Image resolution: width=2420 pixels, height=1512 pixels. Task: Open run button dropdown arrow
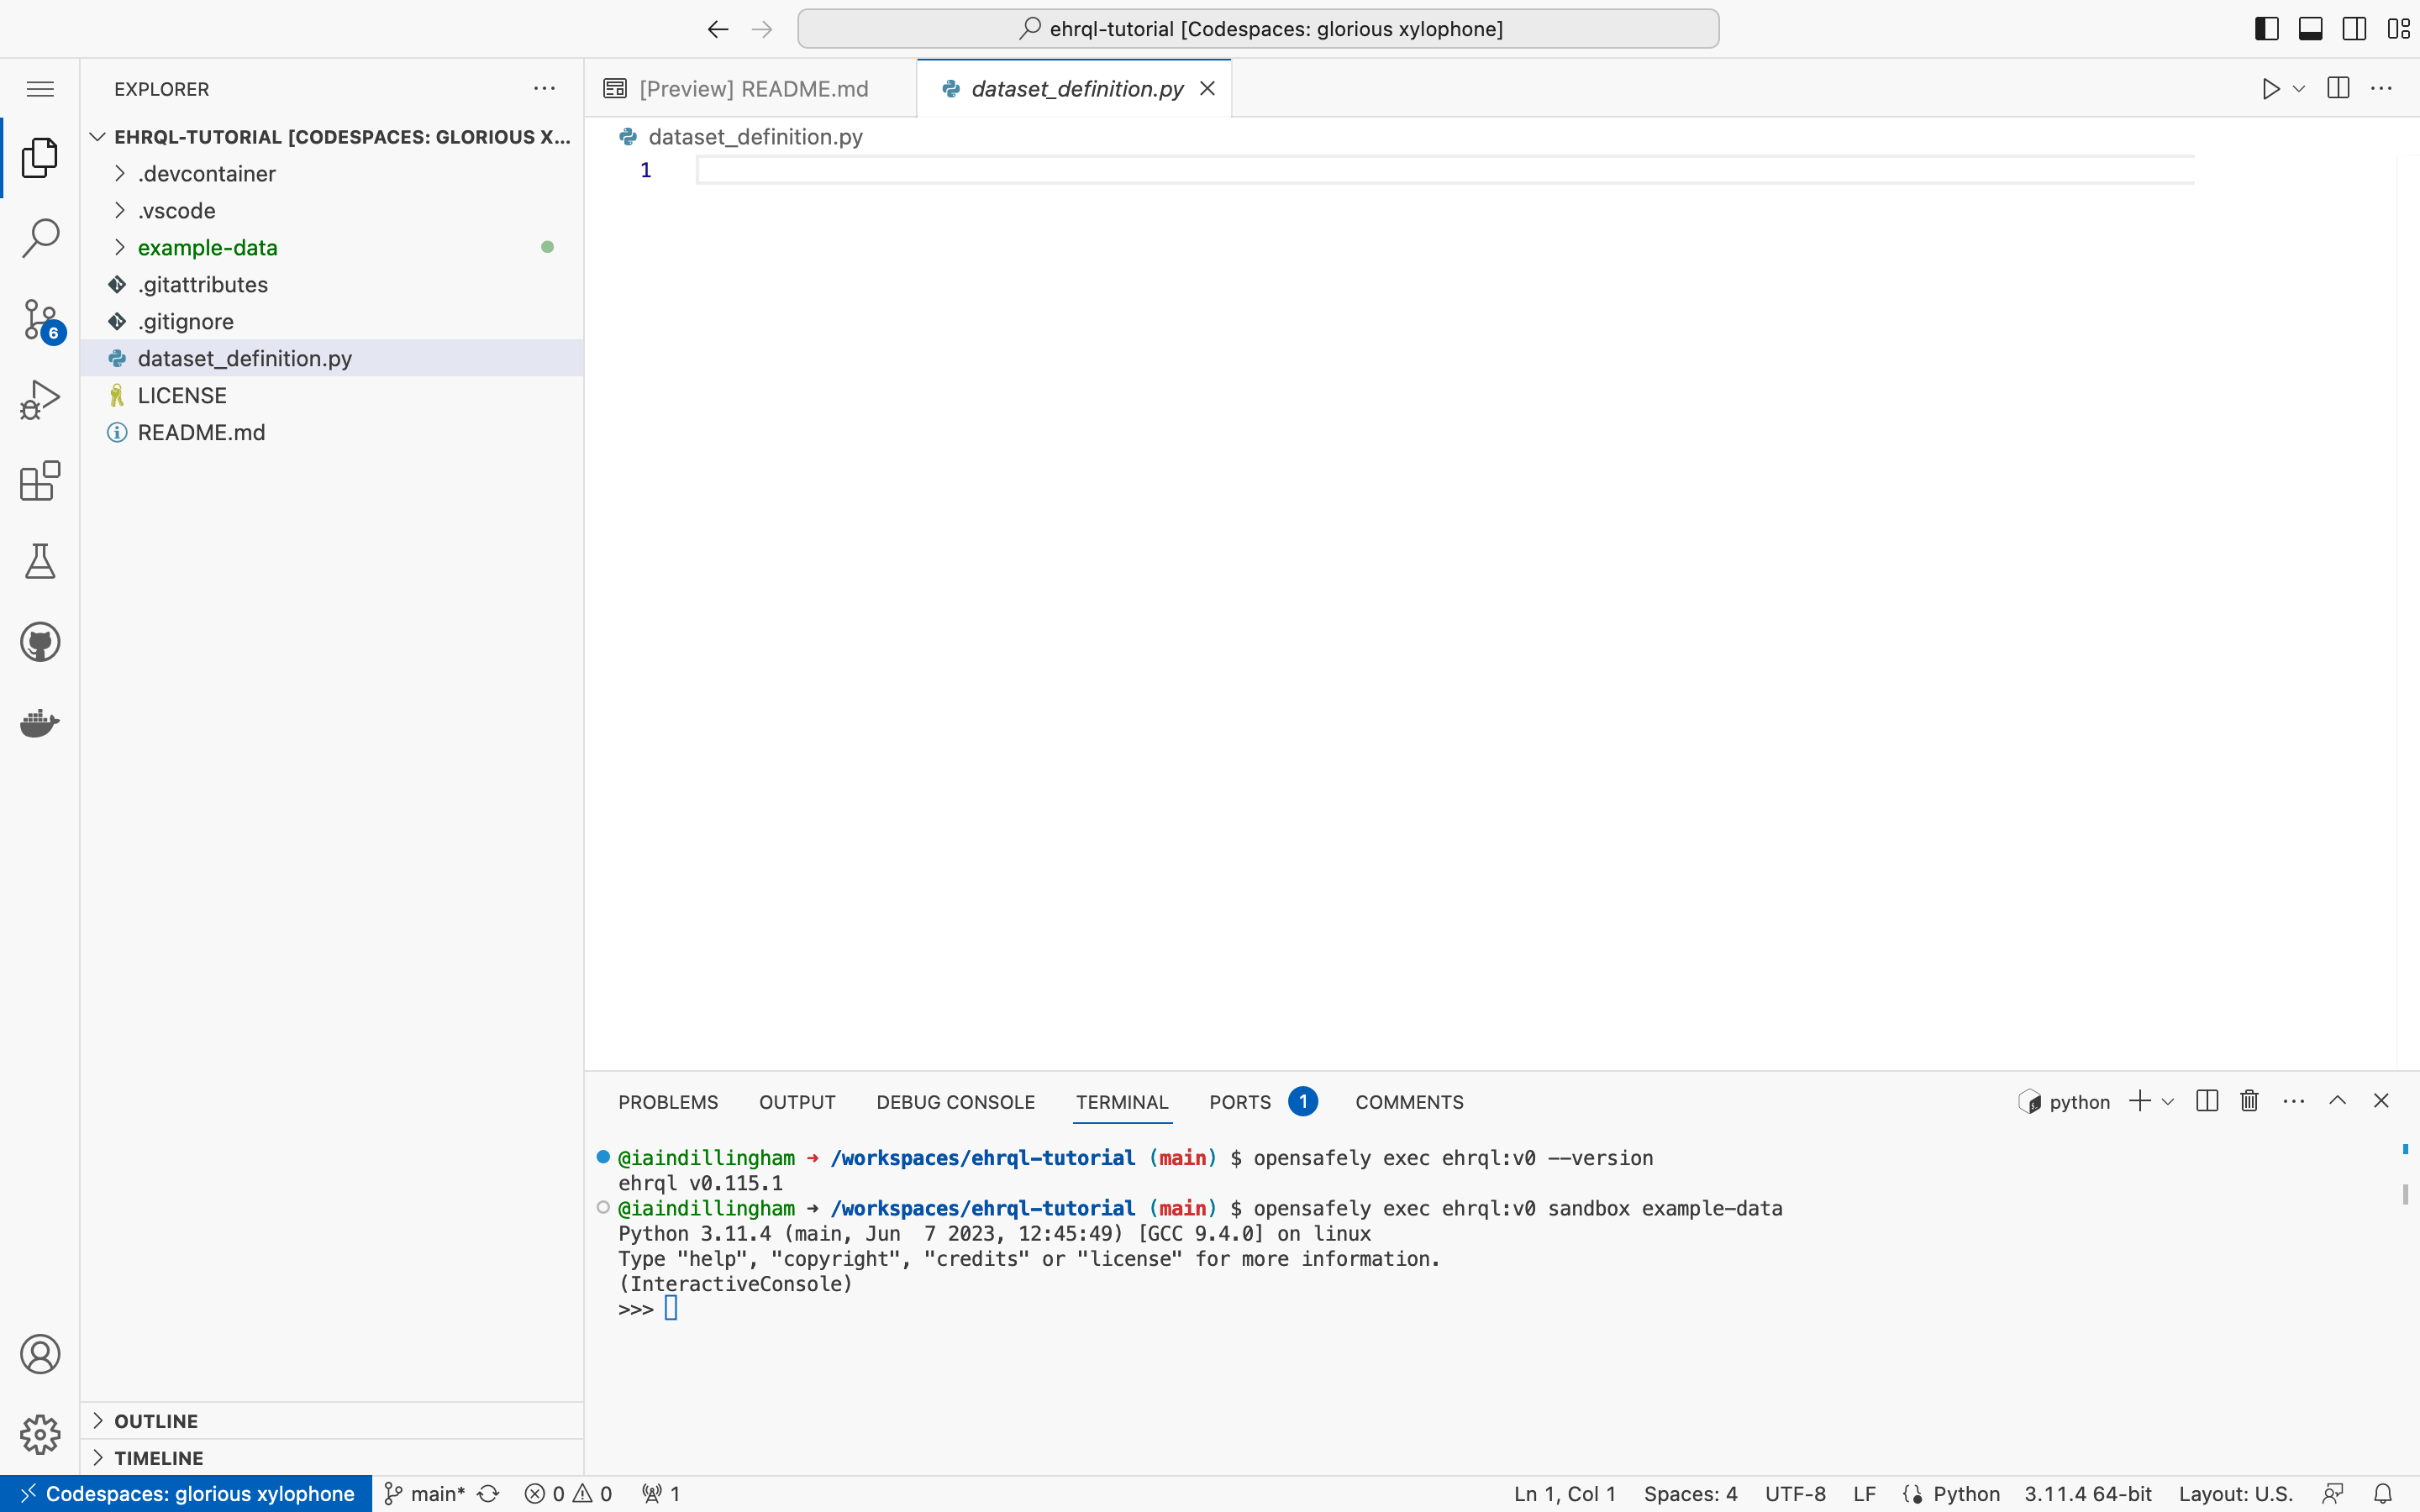point(2299,89)
